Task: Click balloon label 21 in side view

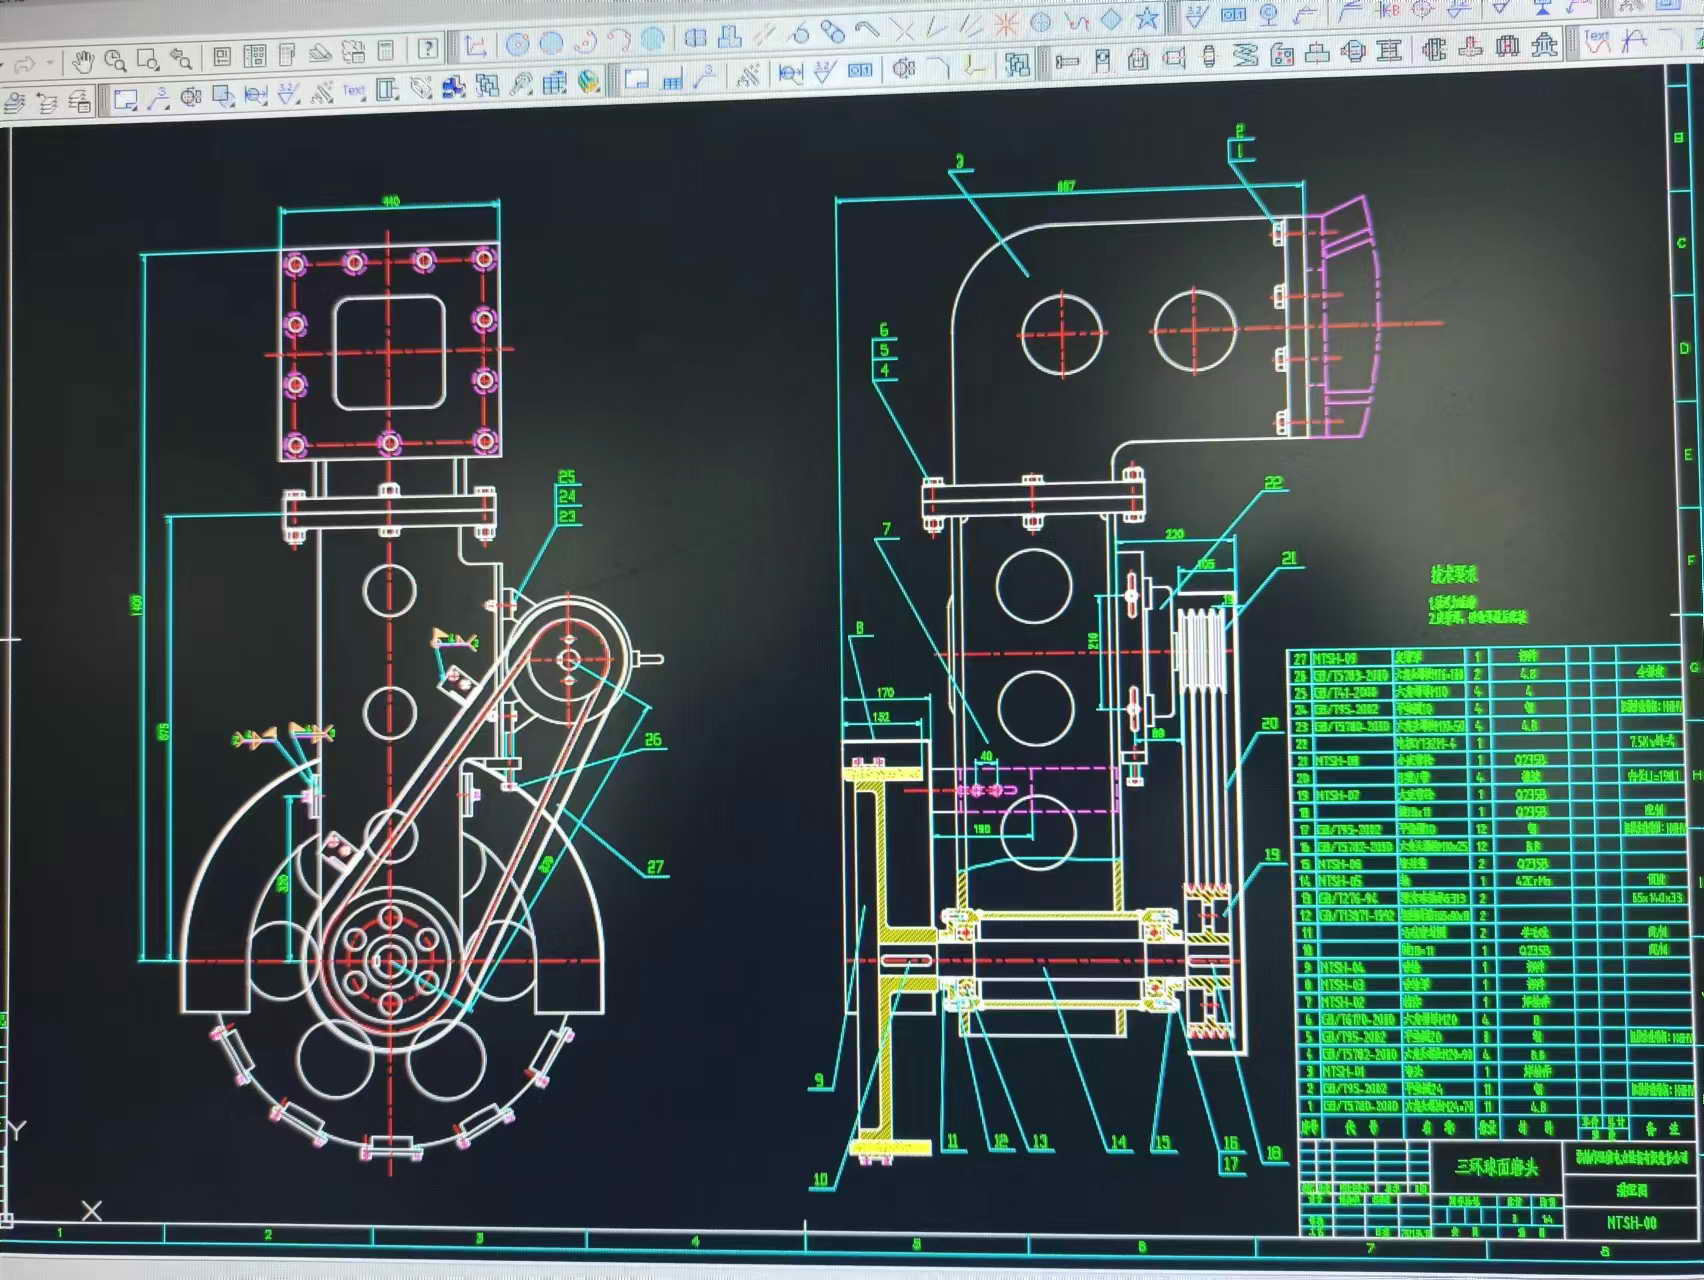Action: (x=1289, y=558)
